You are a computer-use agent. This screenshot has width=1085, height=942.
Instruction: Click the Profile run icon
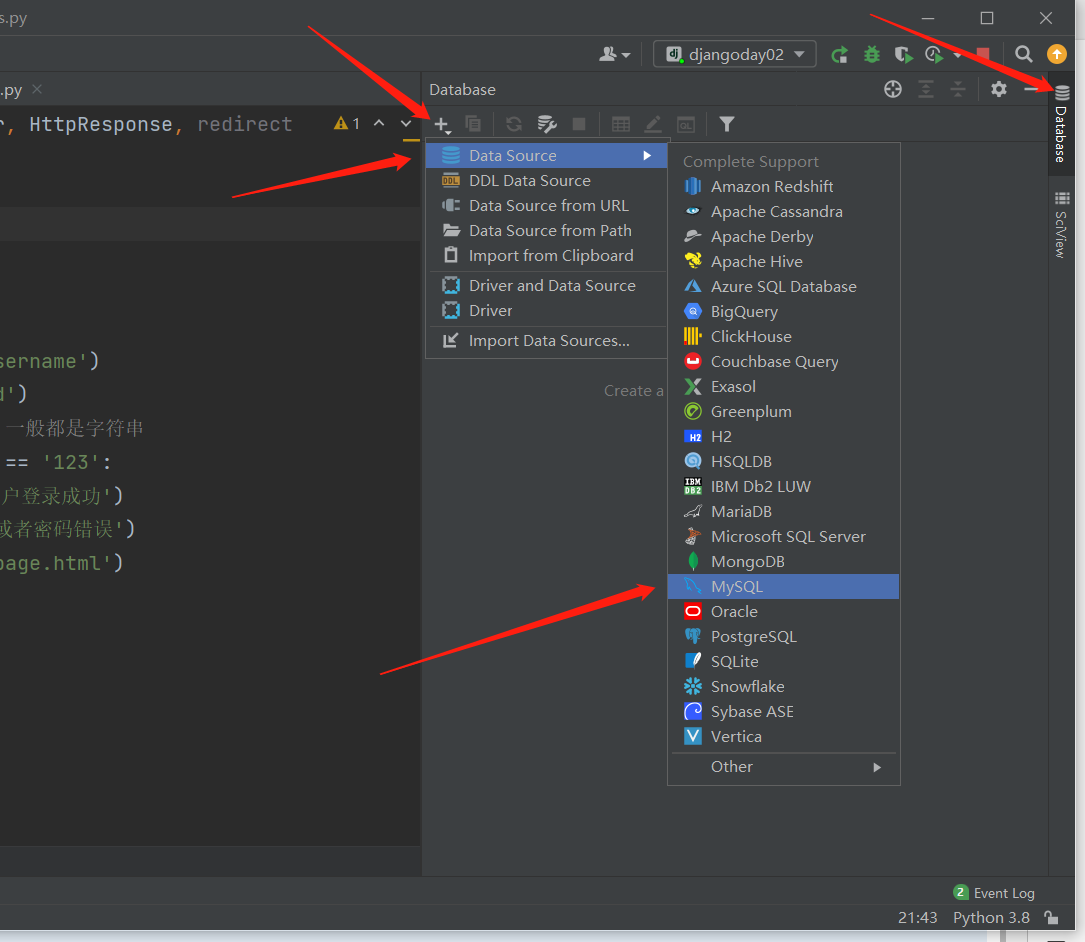click(x=933, y=55)
